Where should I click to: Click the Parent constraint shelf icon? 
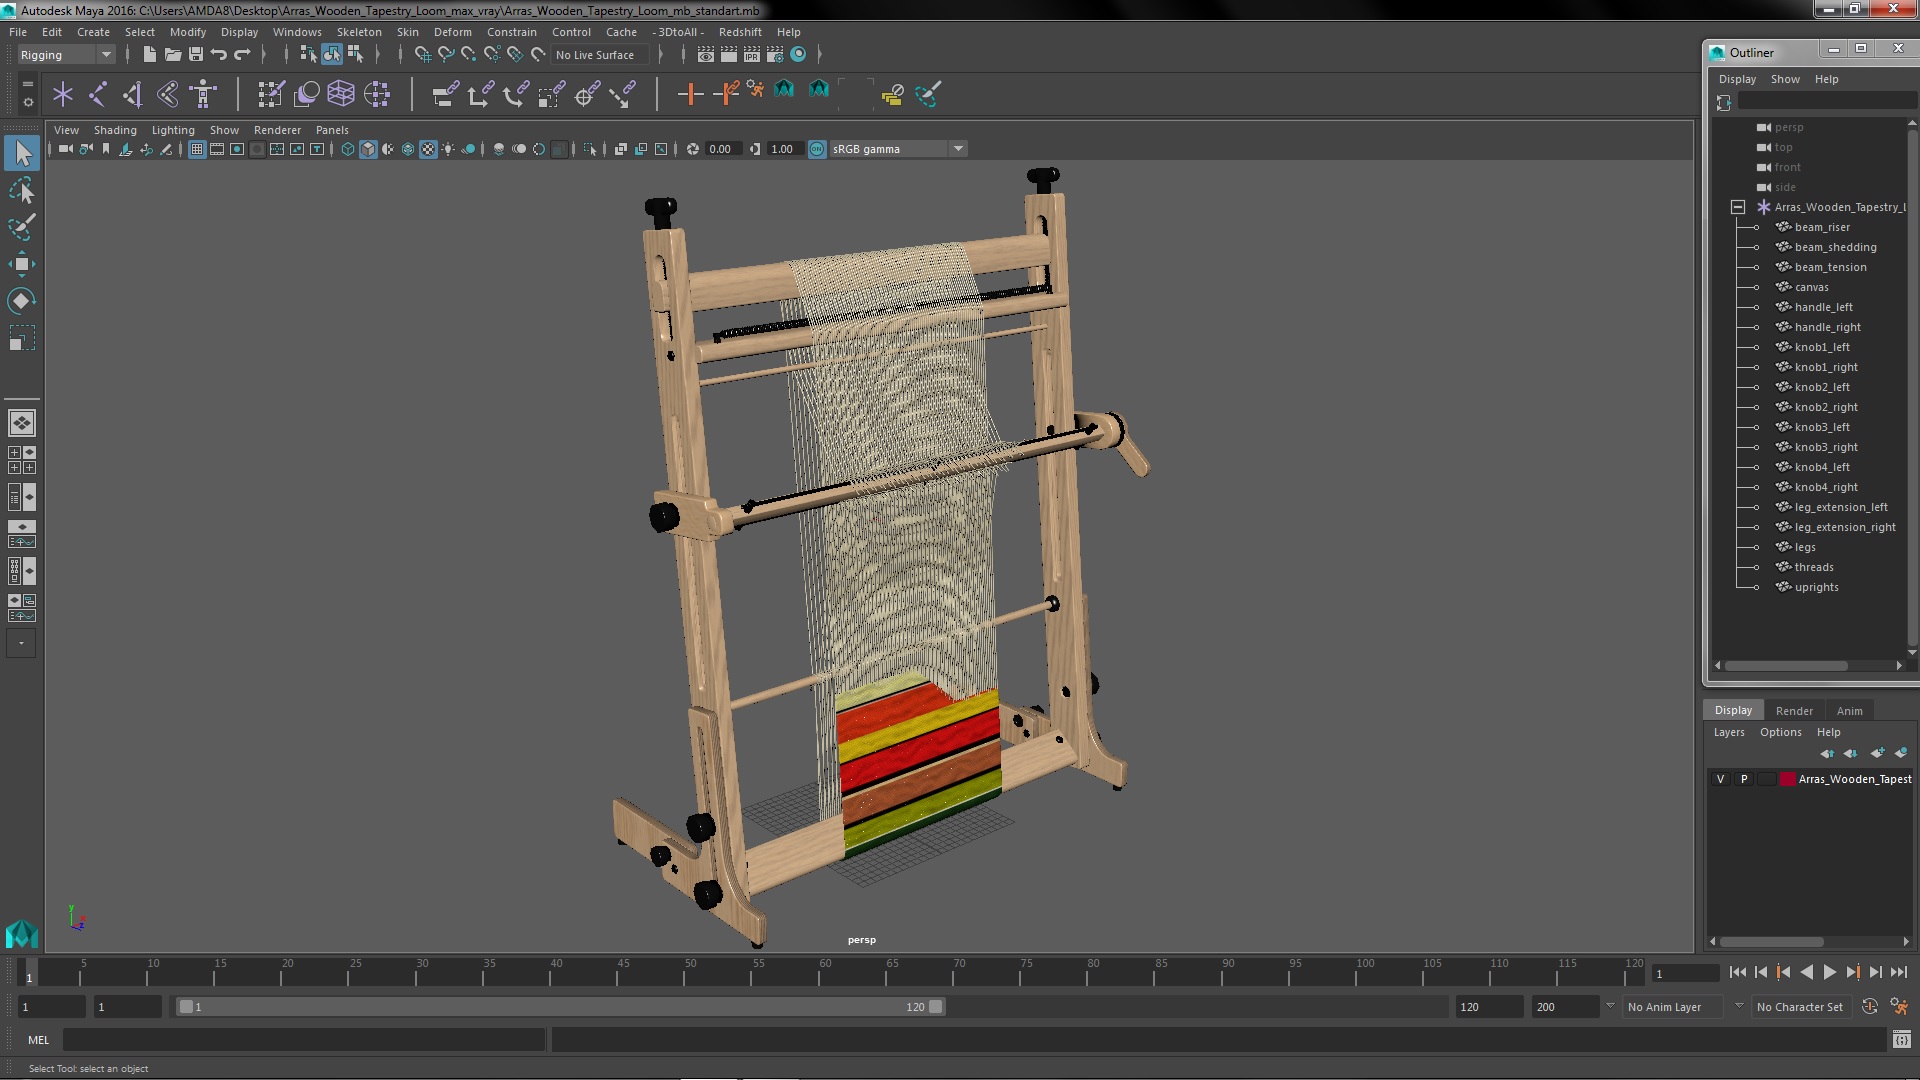coord(446,95)
